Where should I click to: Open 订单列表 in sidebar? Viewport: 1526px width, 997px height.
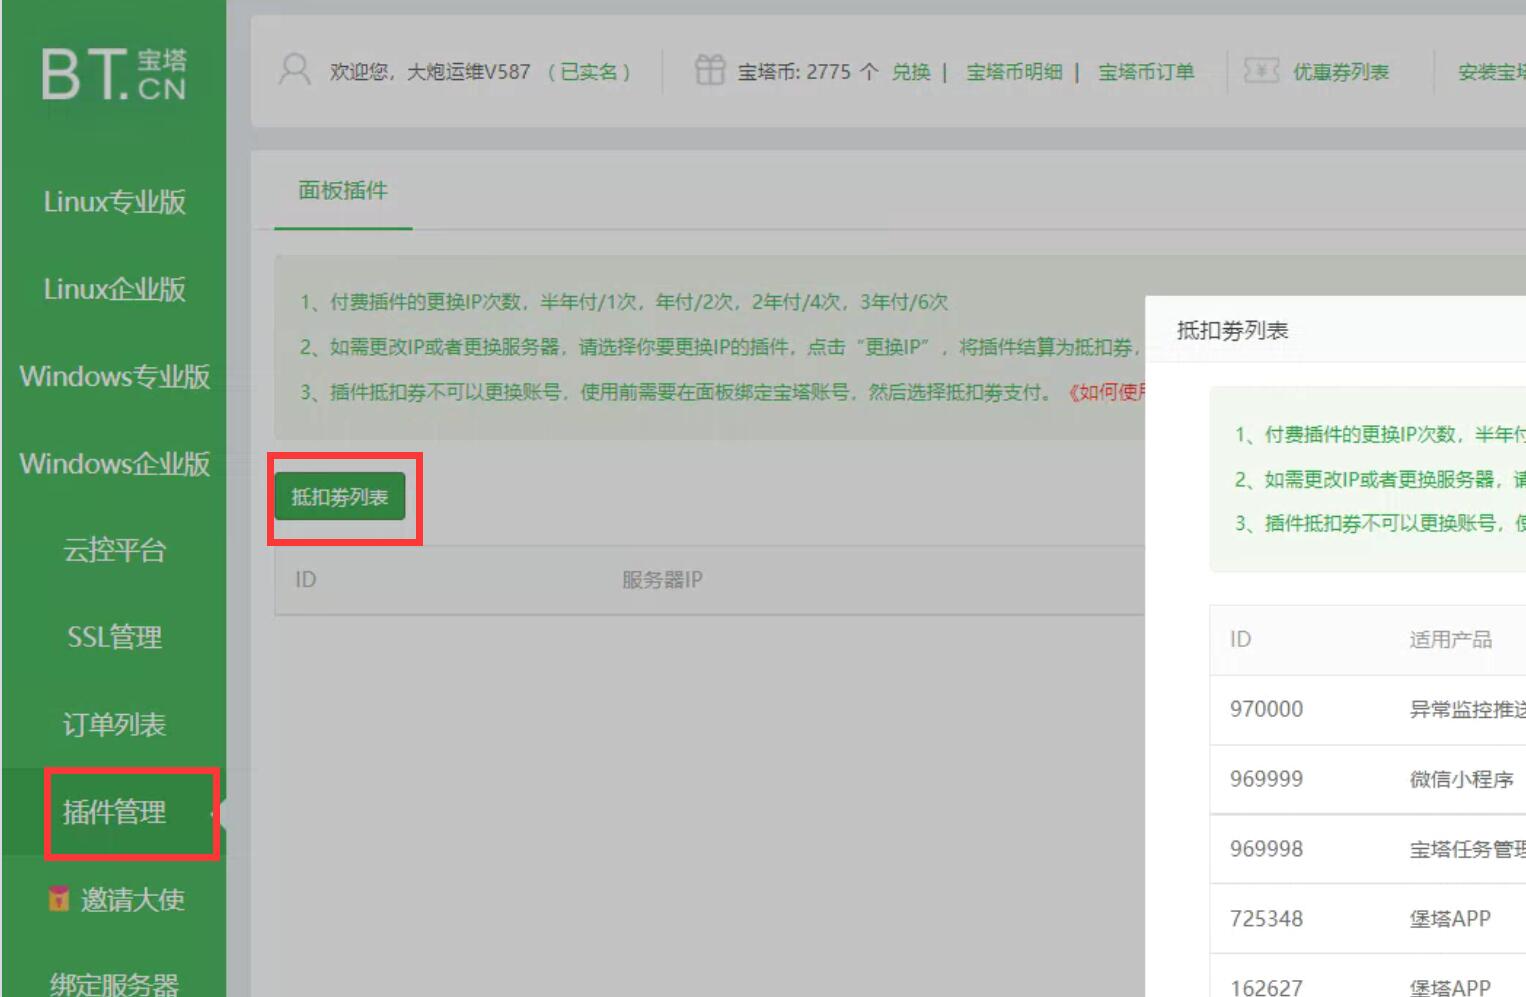114,724
